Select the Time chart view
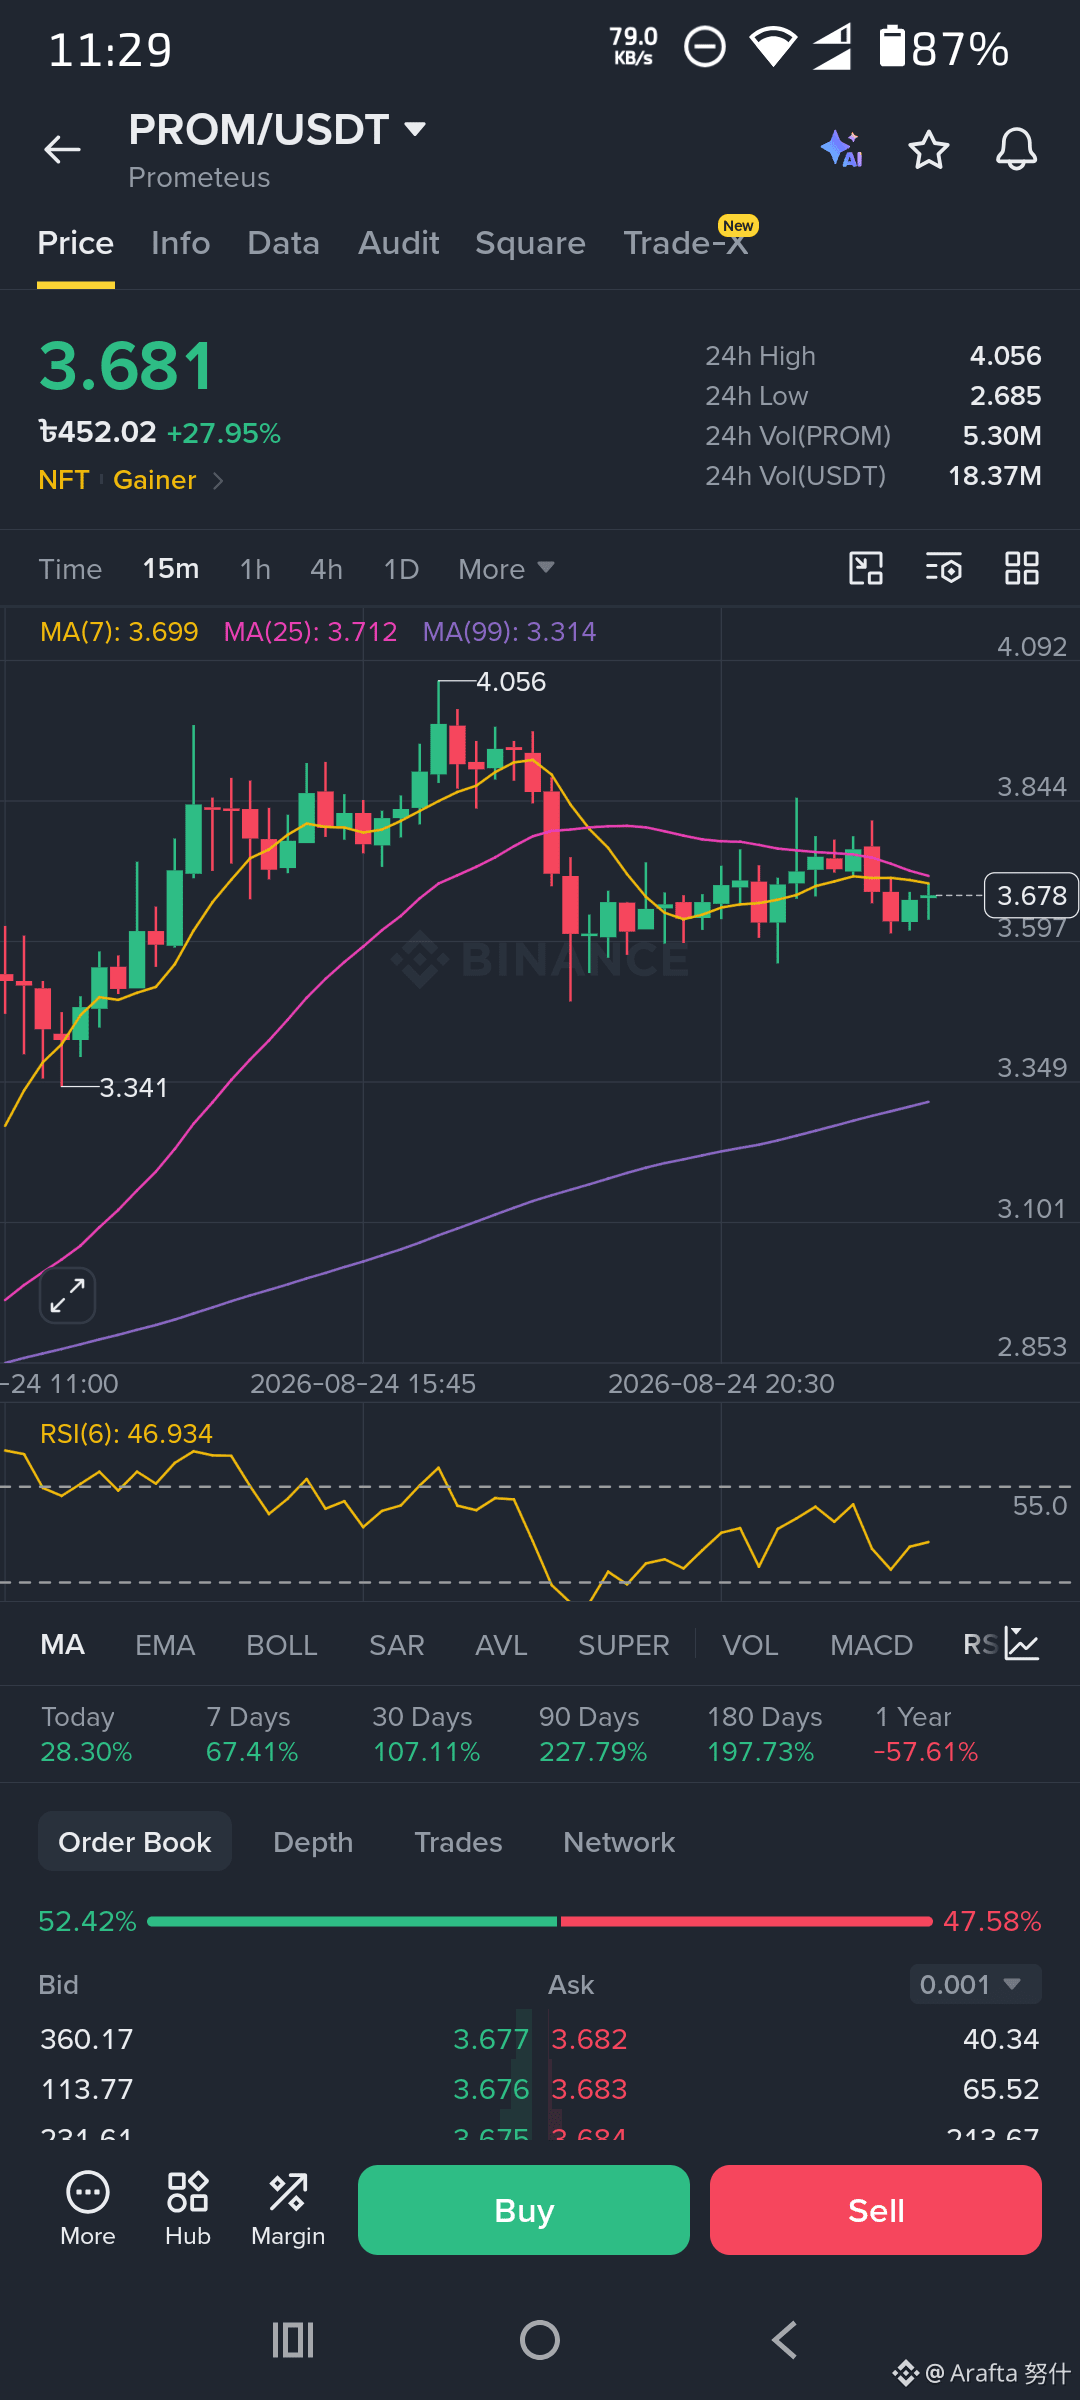The image size is (1080, 2400). point(70,569)
